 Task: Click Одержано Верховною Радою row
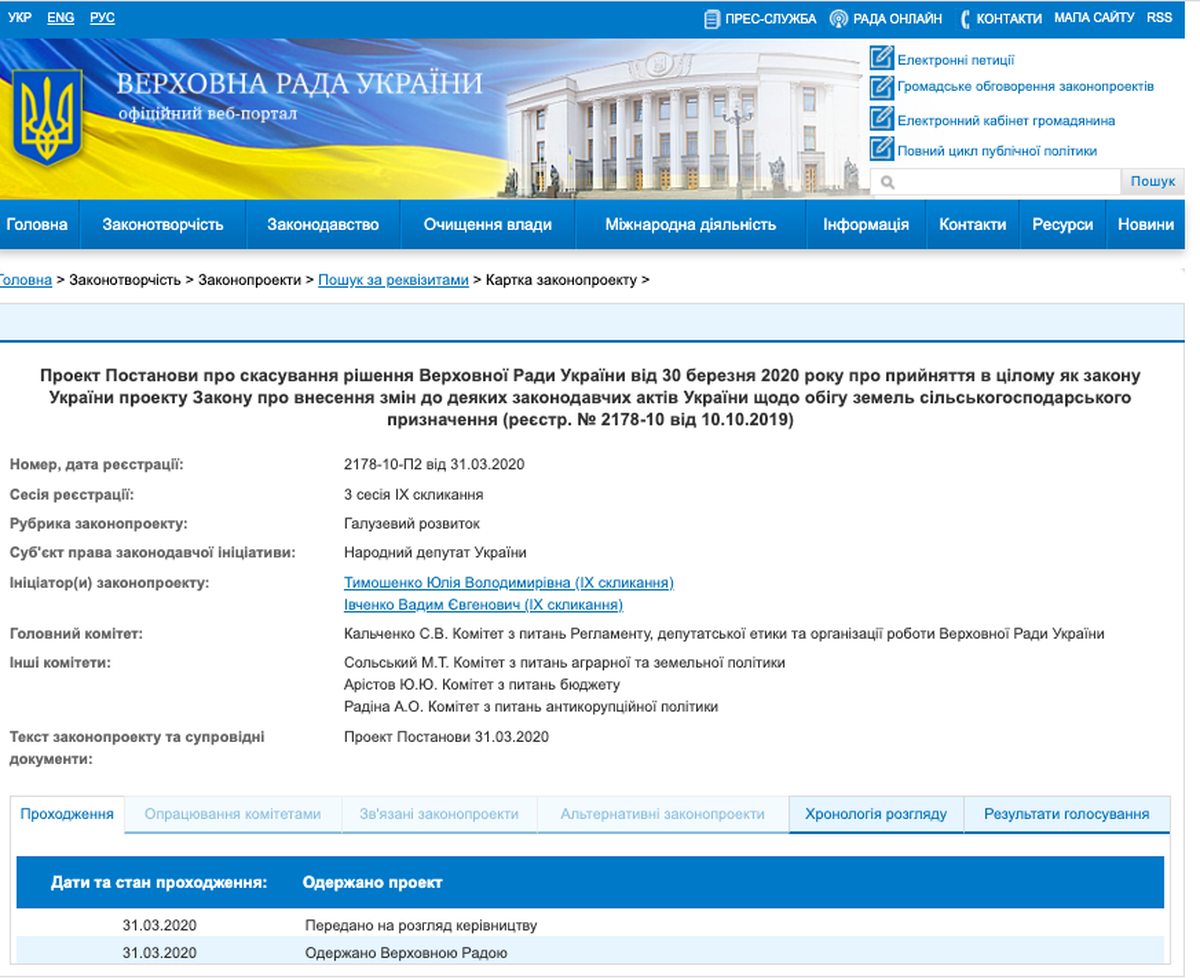tap(590, 953)
